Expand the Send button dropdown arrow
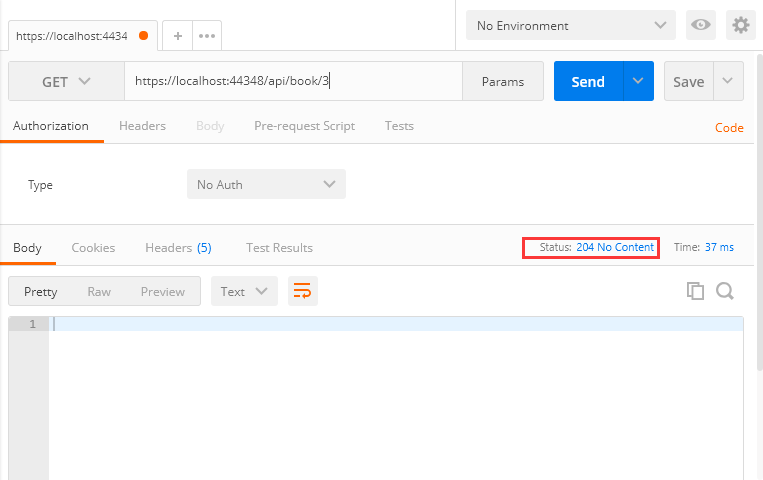Image resolution: width=763 pixels, height=480 pixels. [638, 81]
